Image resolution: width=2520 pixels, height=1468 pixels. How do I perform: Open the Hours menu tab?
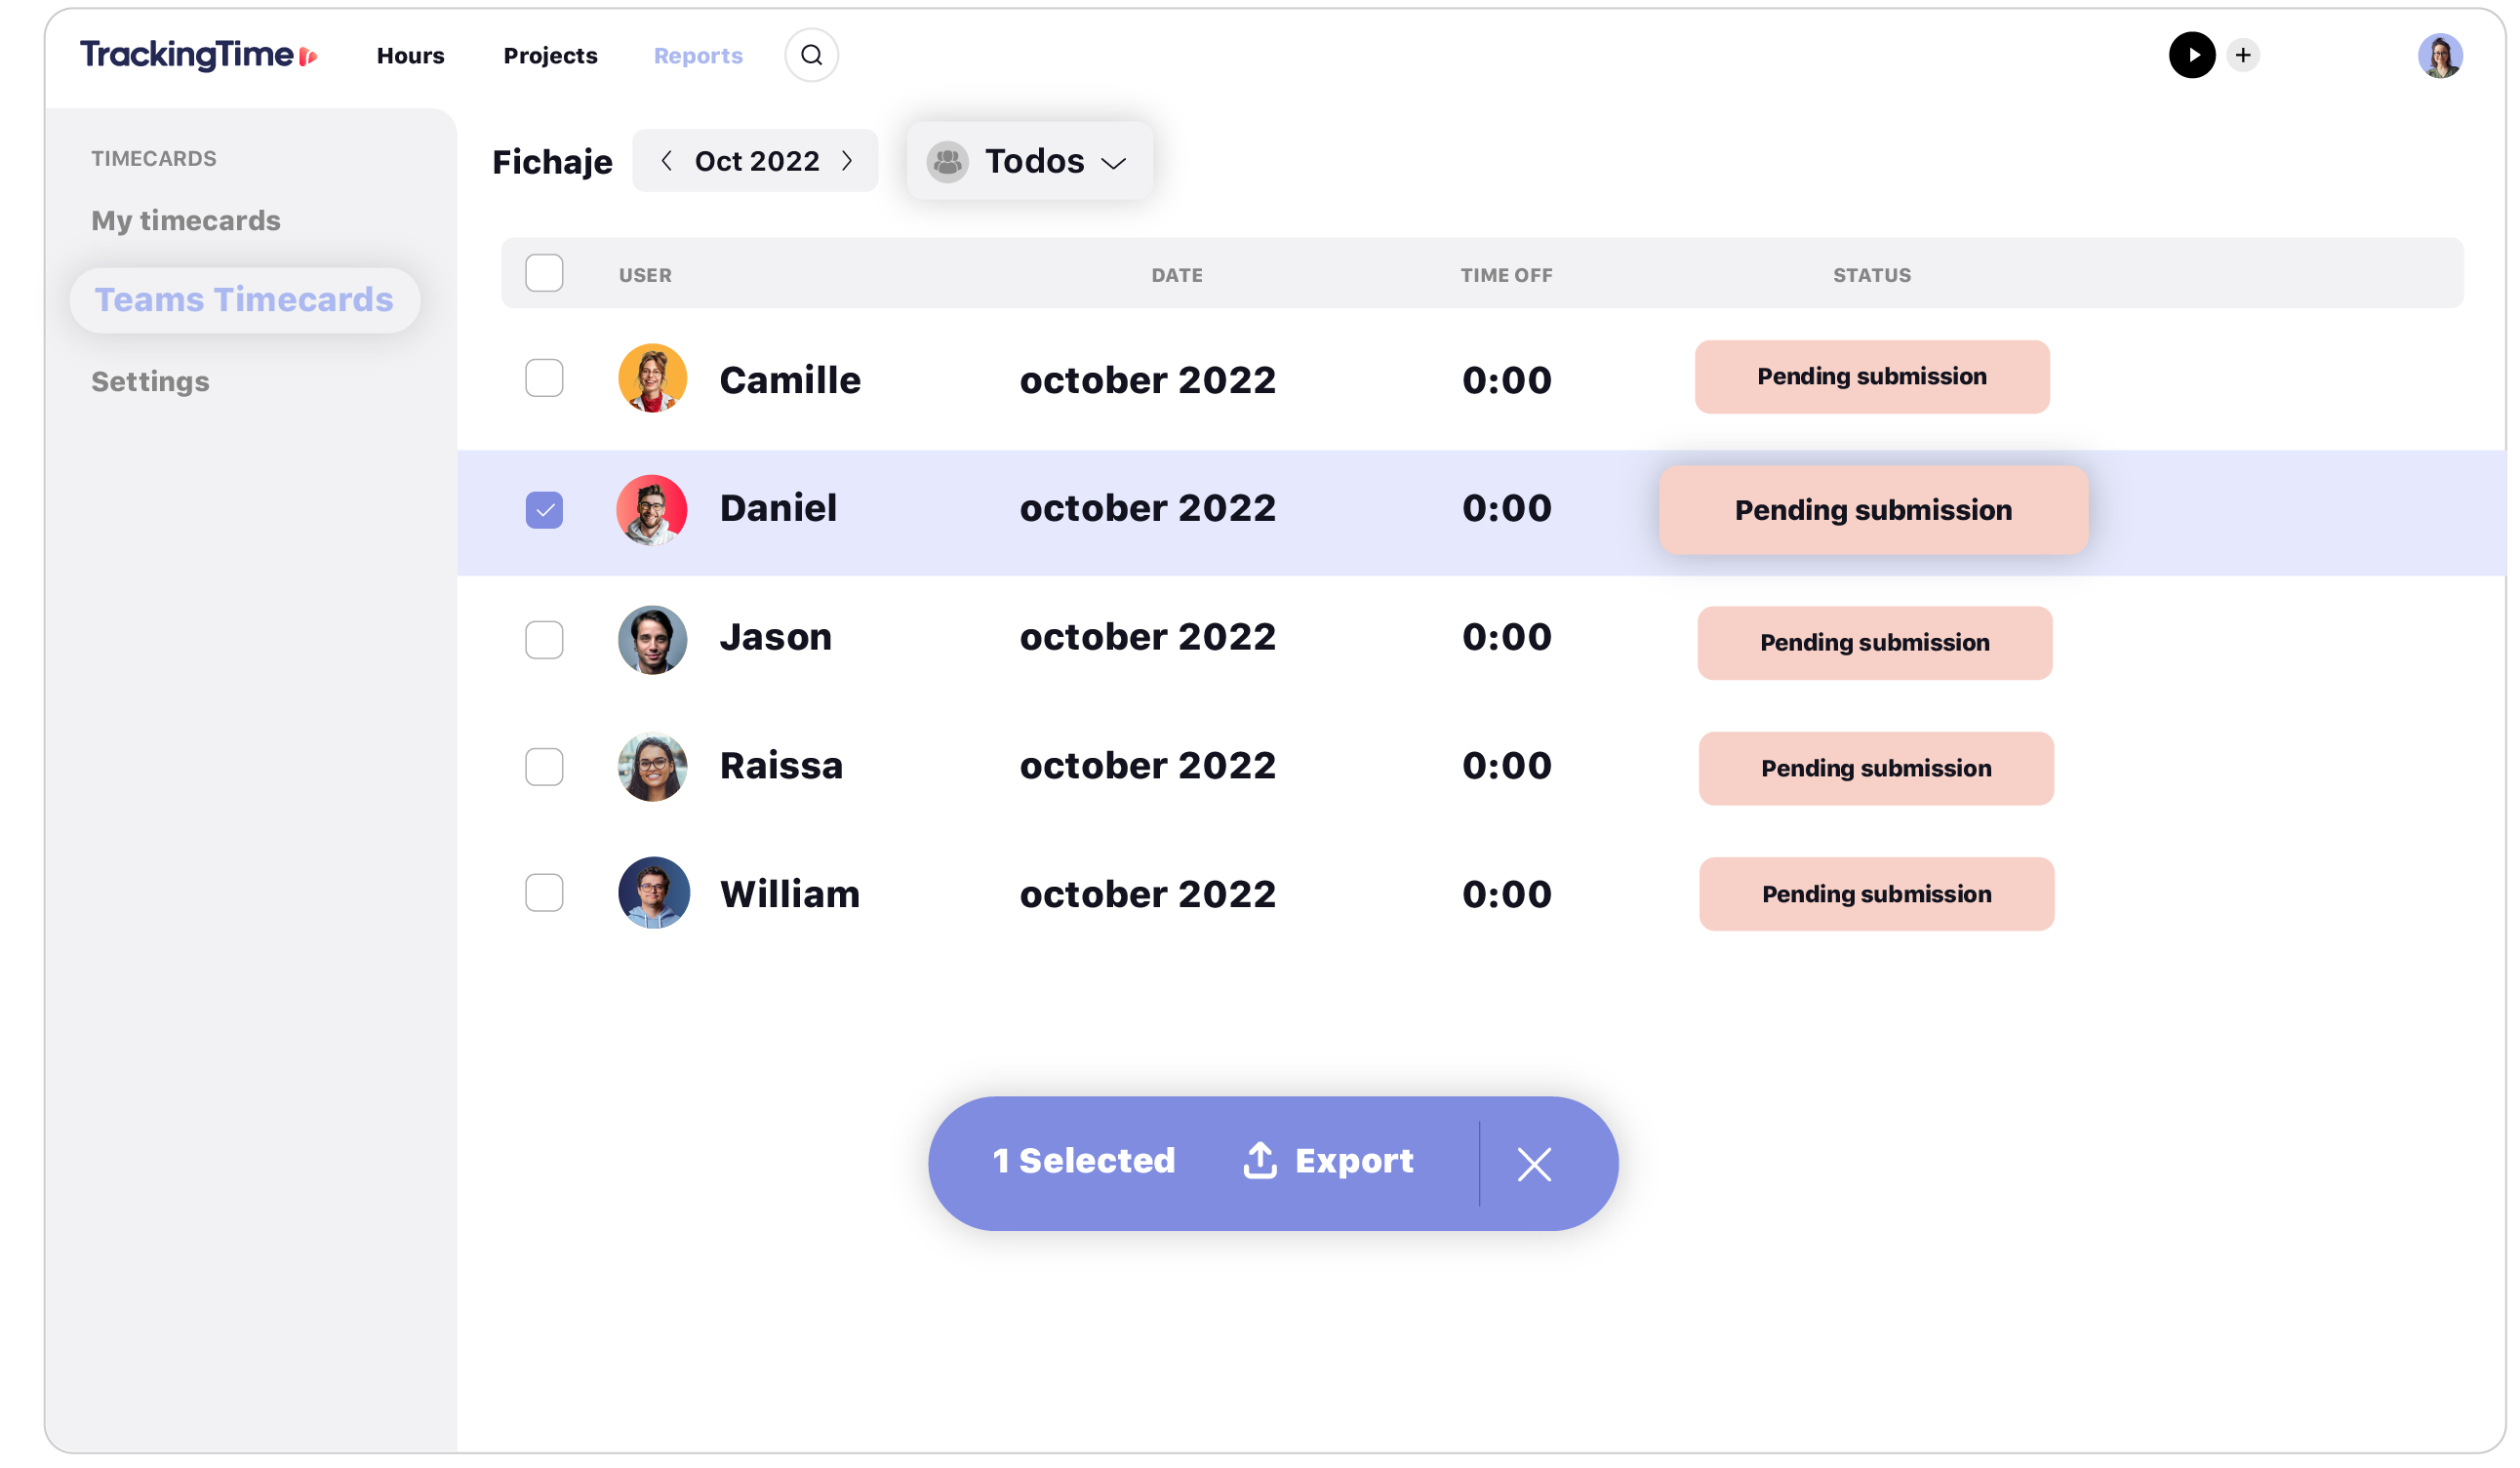411,53
